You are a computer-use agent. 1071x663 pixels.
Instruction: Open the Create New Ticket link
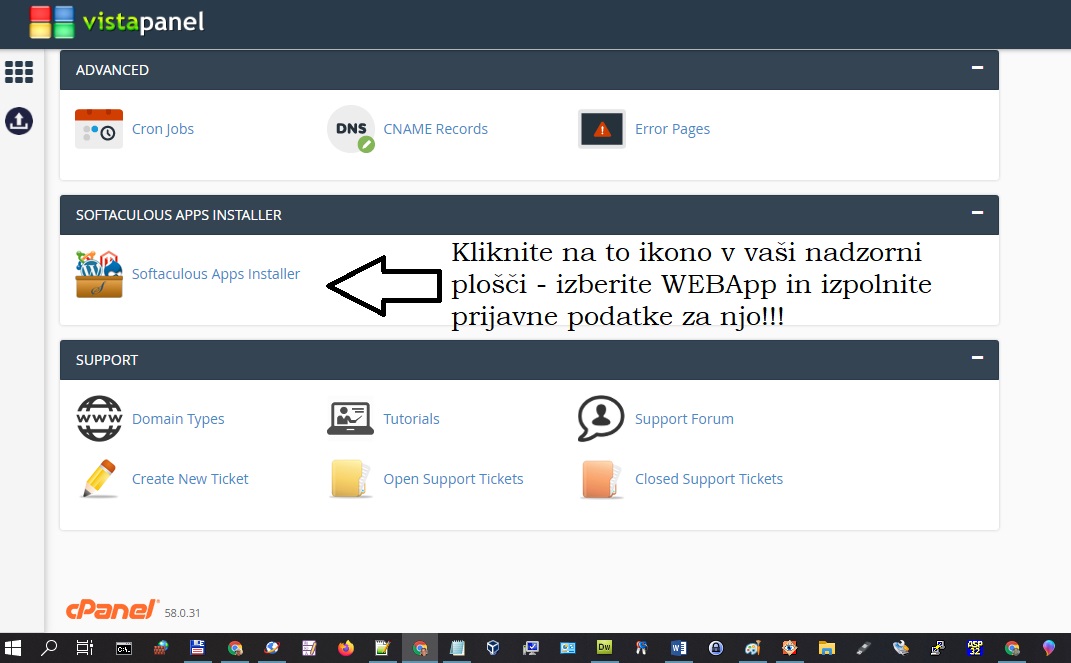190,479
